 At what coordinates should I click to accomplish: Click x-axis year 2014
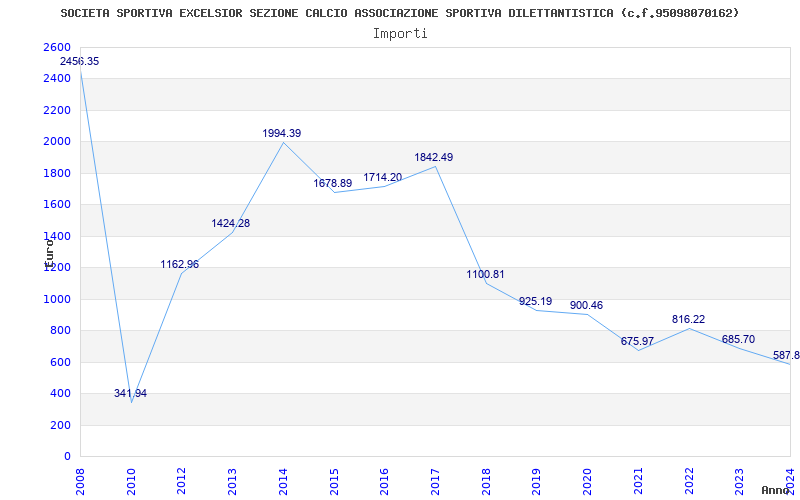[x=283, y=482]
